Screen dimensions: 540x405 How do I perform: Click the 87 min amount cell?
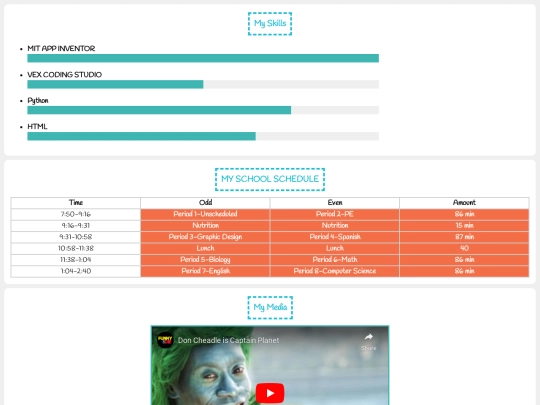tap(464, 237)
